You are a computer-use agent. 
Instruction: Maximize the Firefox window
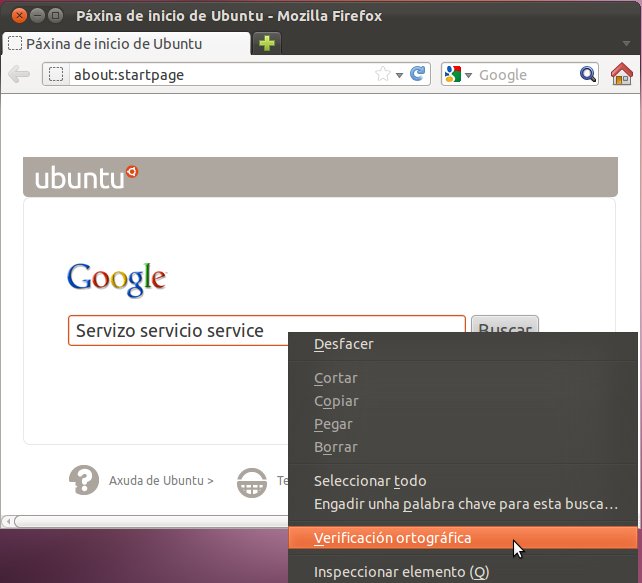[x=55, y=16]
